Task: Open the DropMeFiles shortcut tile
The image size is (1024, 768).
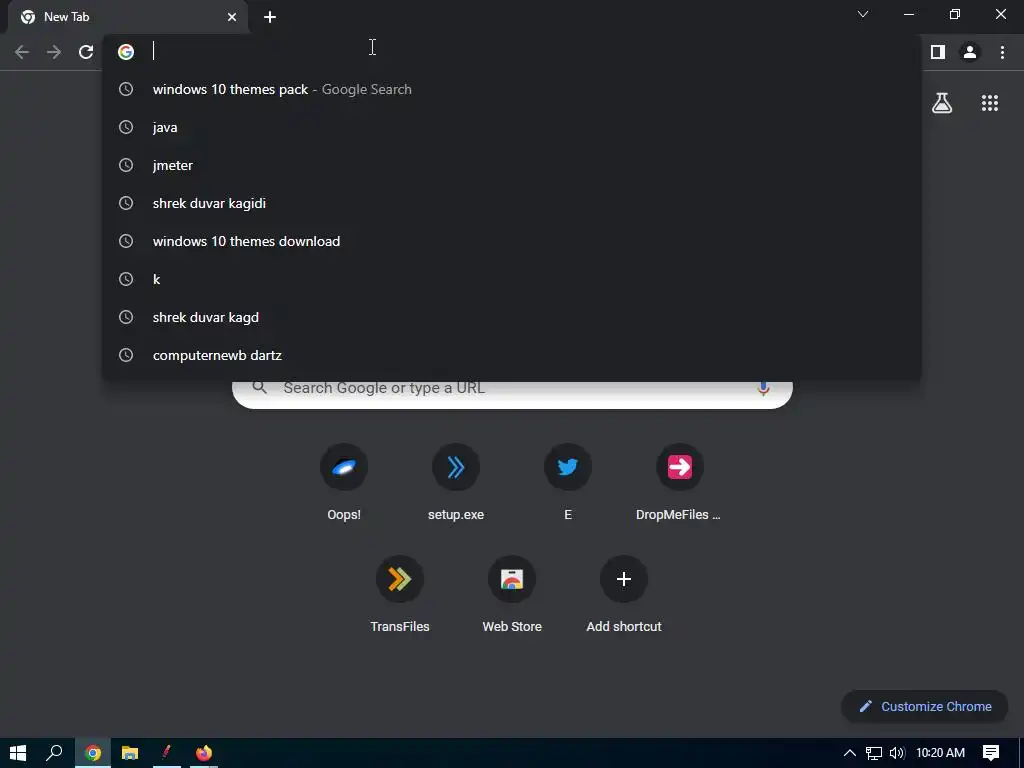Action: (679, 482)
